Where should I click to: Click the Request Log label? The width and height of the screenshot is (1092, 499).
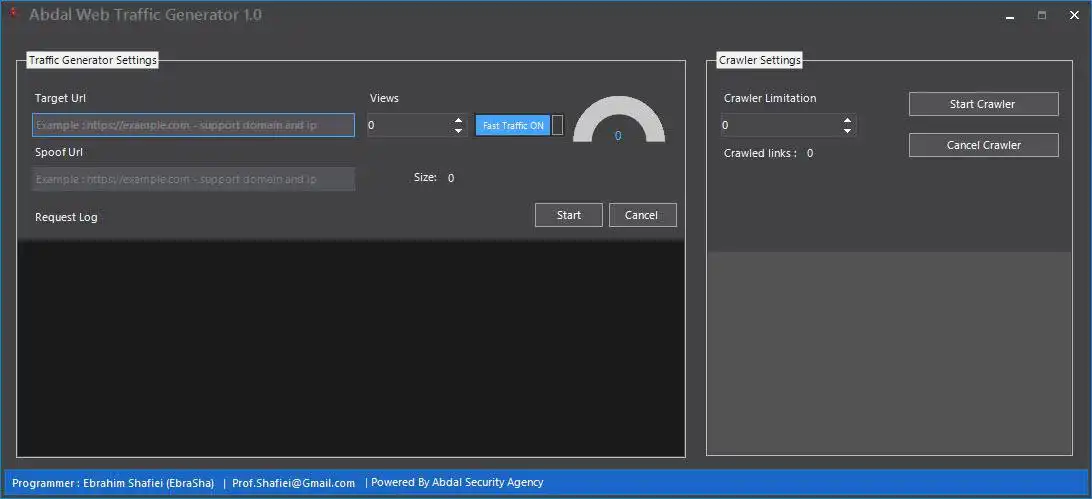[x=66, y=217]
